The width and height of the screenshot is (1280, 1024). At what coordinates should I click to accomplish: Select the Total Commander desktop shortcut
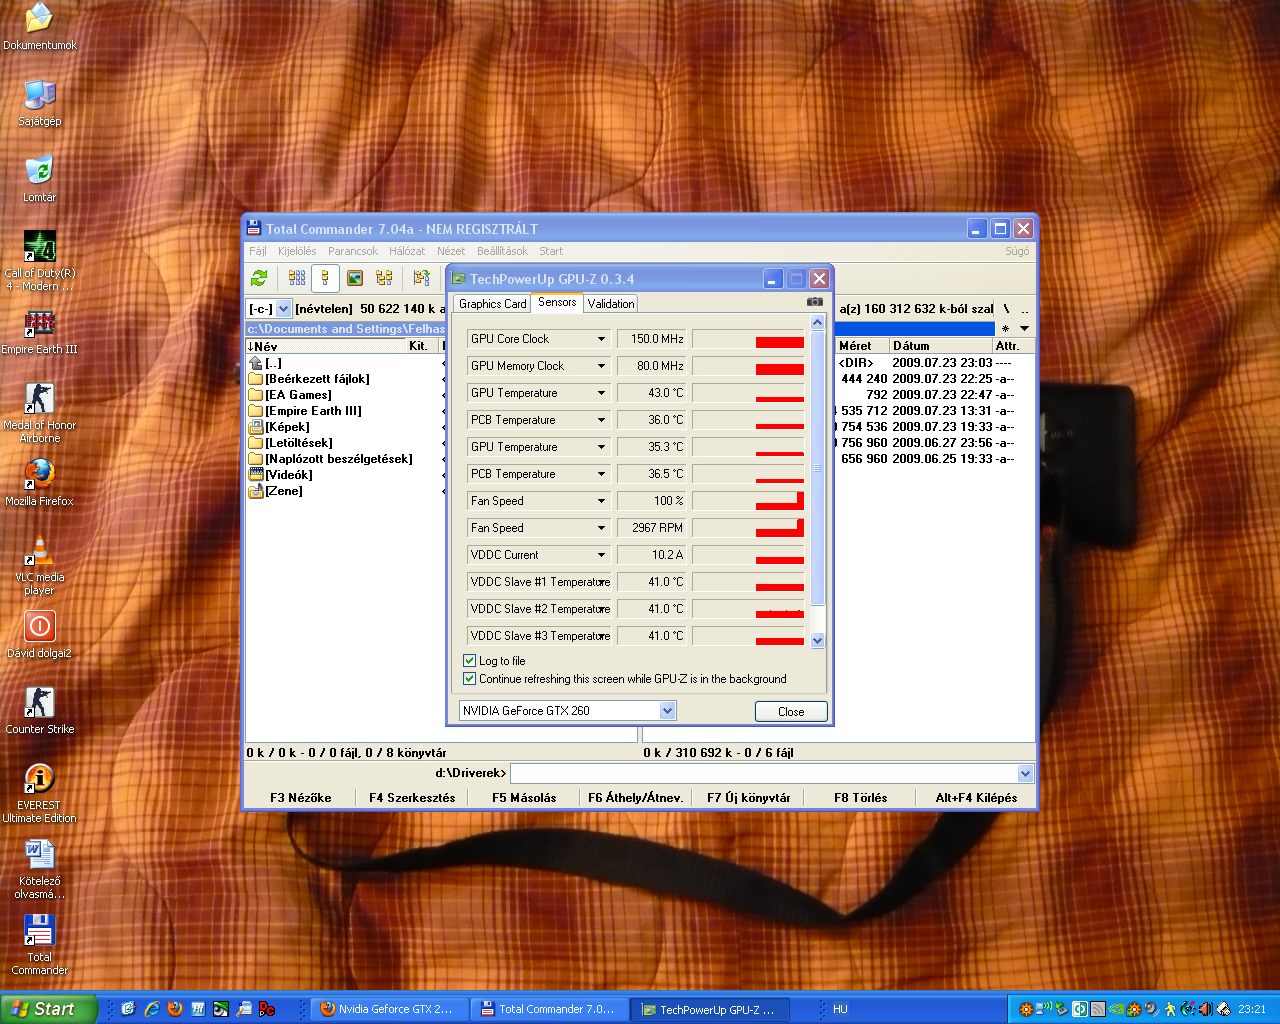(x=39, y=945)
